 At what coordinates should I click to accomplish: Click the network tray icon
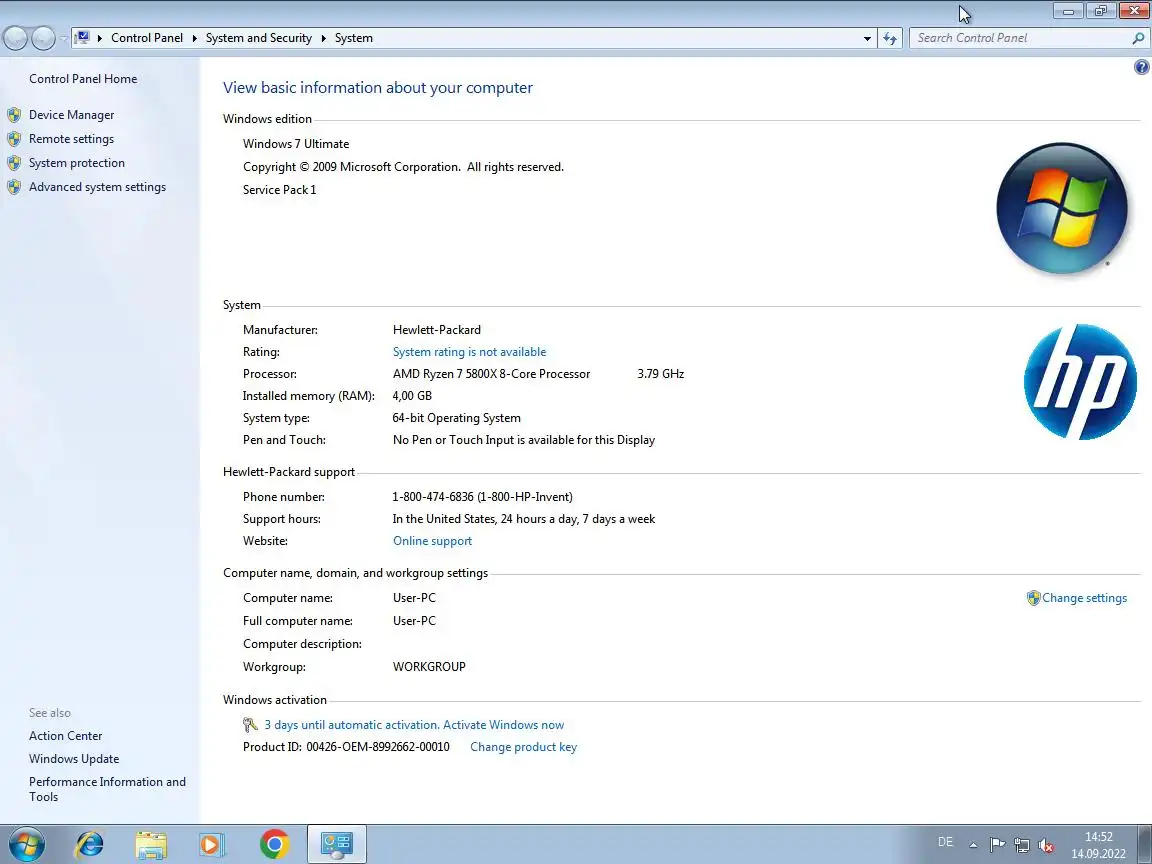coord(1022,845)
